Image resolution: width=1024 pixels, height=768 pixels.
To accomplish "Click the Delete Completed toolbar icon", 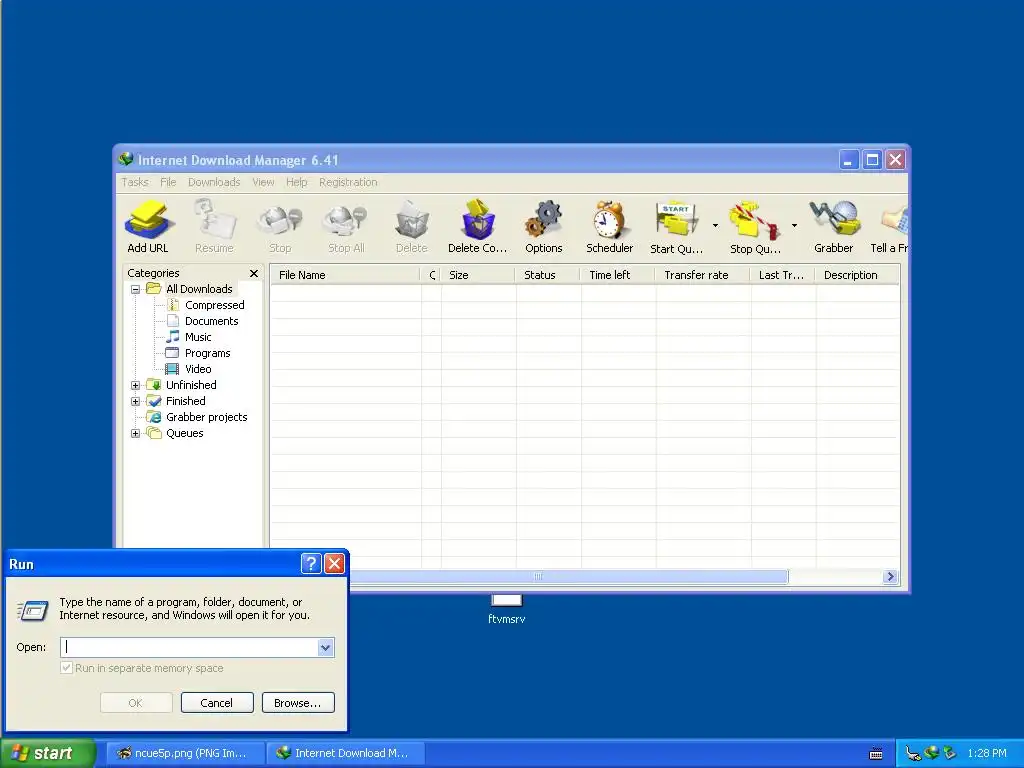I will click(x=477, y=227).
